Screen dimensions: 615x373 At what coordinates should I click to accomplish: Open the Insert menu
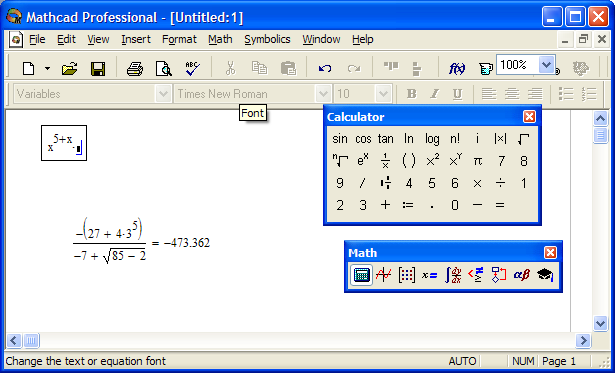[136, 39]
